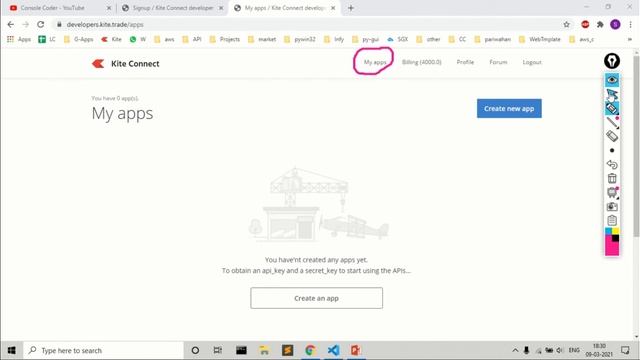The image size is (640, 360).
Task: Bookmark this page with the star
Action: [567, 24]
